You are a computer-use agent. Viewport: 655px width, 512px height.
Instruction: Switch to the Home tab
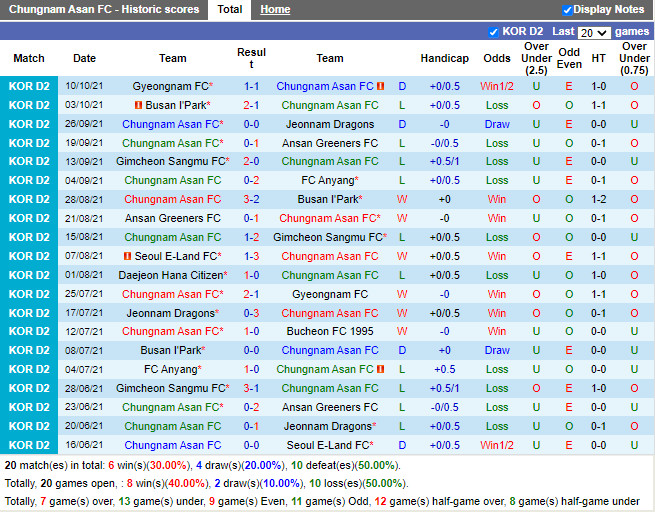coord(275,10)
